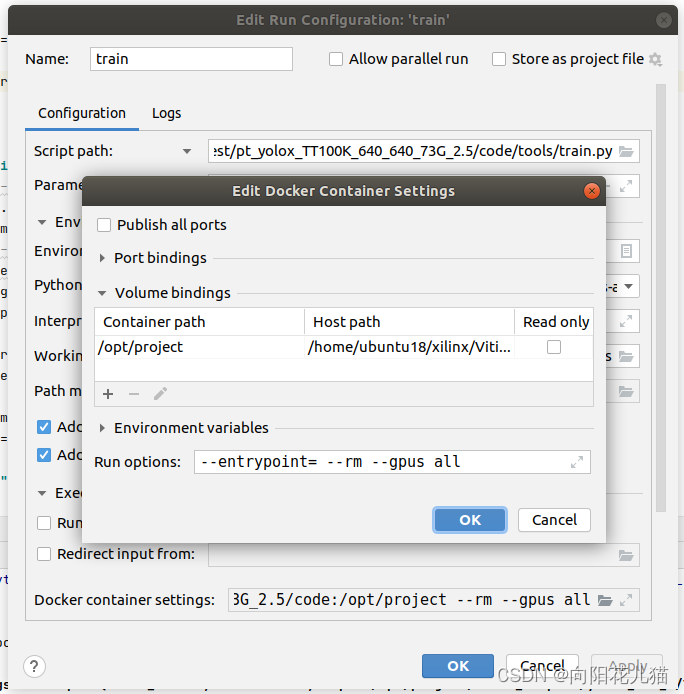
Task: Expand the Environment variables section
Action: pyautogui.click(x=102, y=428)
